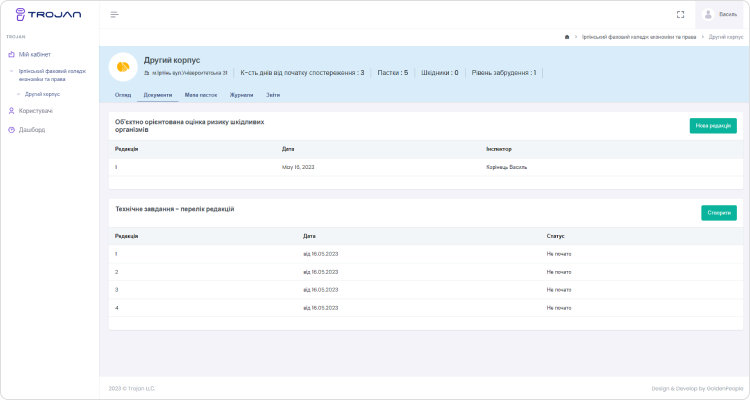Image resolution: width=750 pixels, height=400 pixels.
Task: Toggle fullscreen mode icon
Action: (x=680, y=14)
